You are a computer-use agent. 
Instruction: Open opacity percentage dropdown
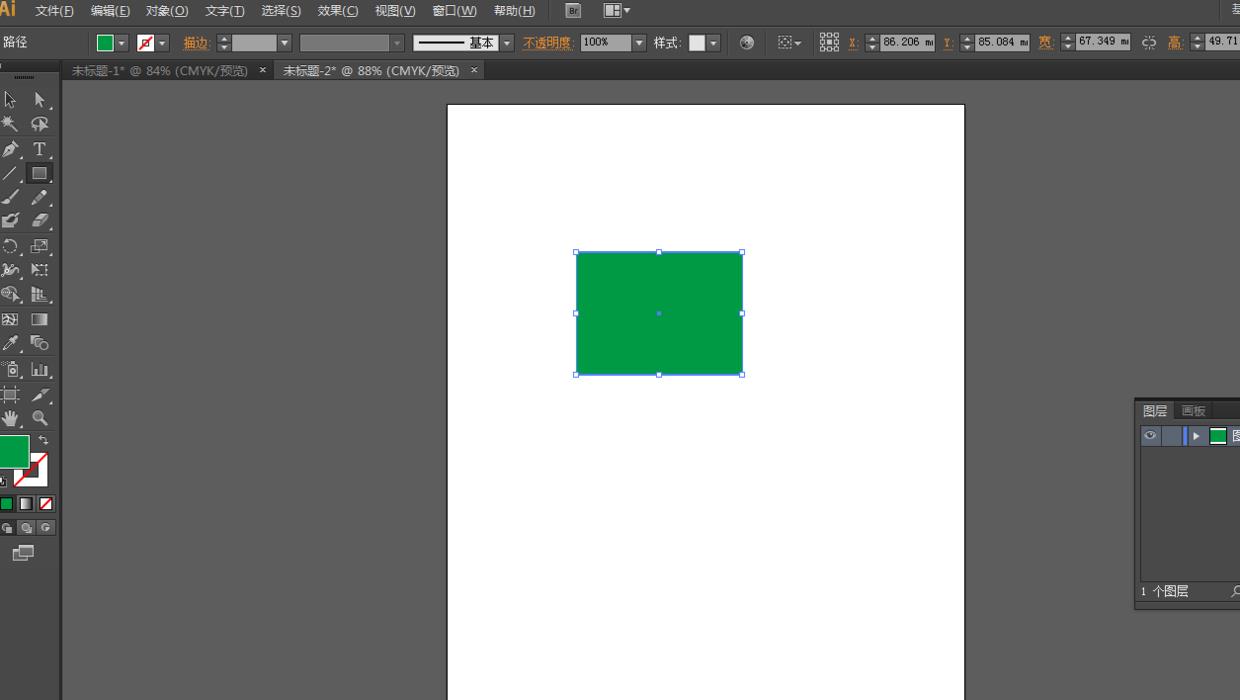coord(639,43)
